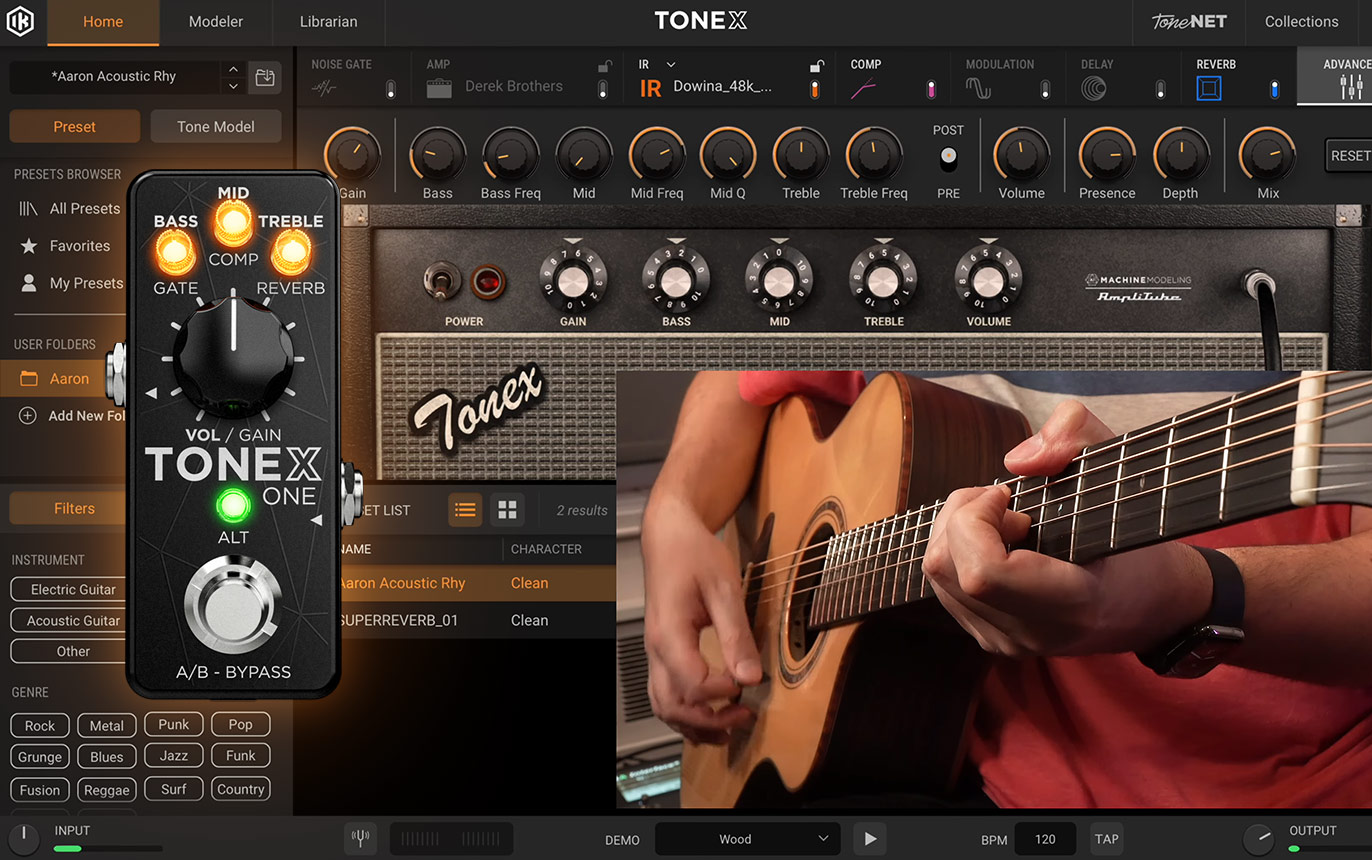Viewport: 1372px width, 860px height.
Task: Click the Tone Model button
Action: [x=216, y=127]
